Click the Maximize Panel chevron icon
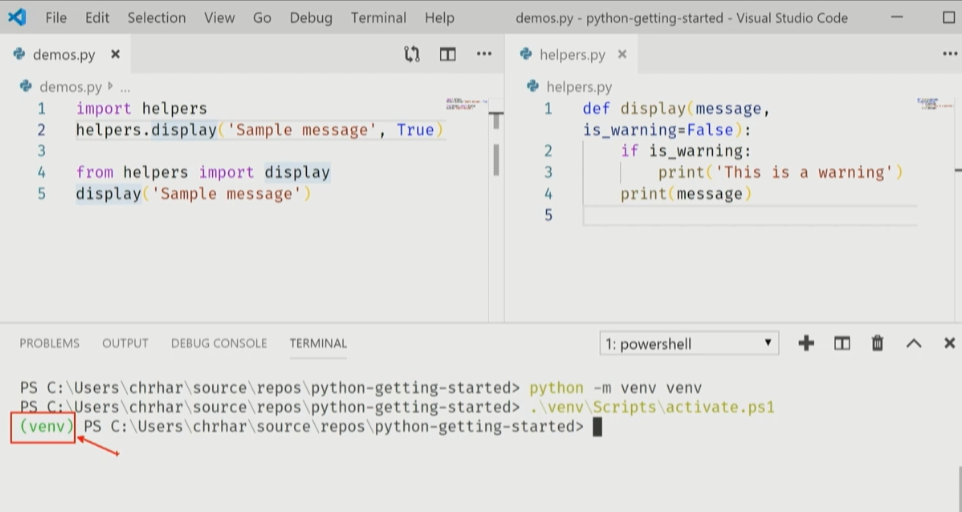 (x=914, y=343)
